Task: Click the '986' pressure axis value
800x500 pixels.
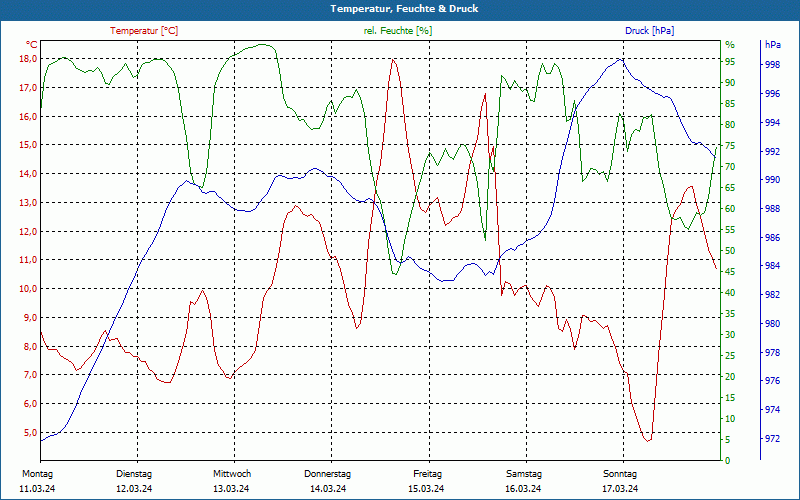Action: [x=772, y=238]
